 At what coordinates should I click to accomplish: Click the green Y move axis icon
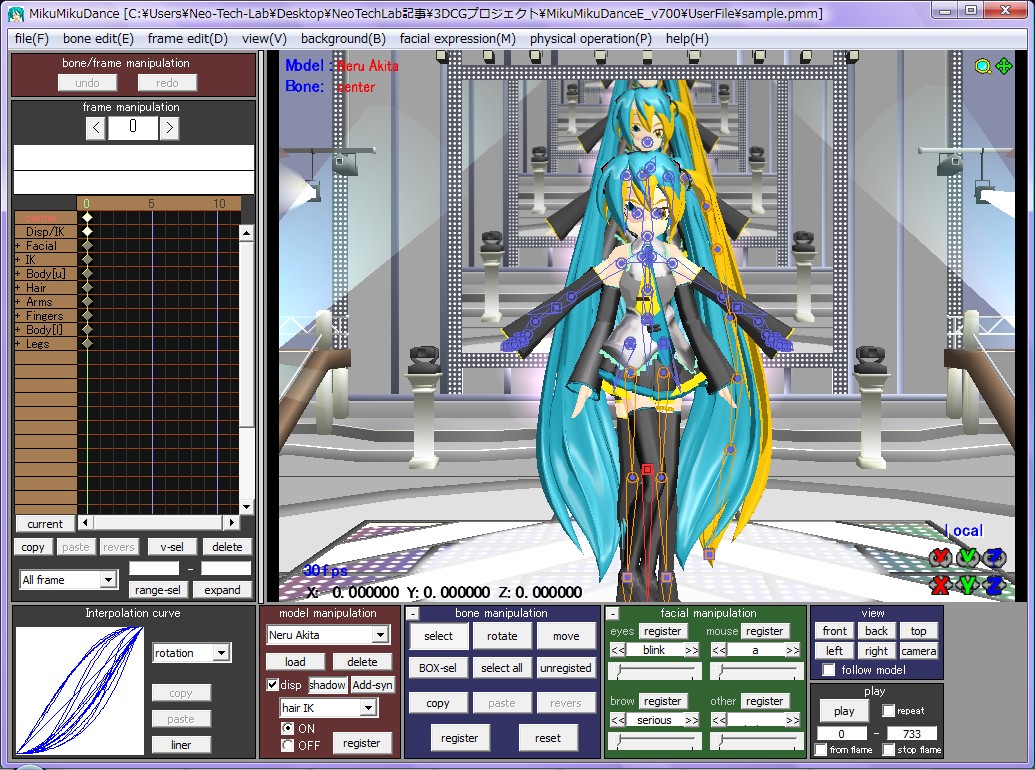tap(968, 584)
